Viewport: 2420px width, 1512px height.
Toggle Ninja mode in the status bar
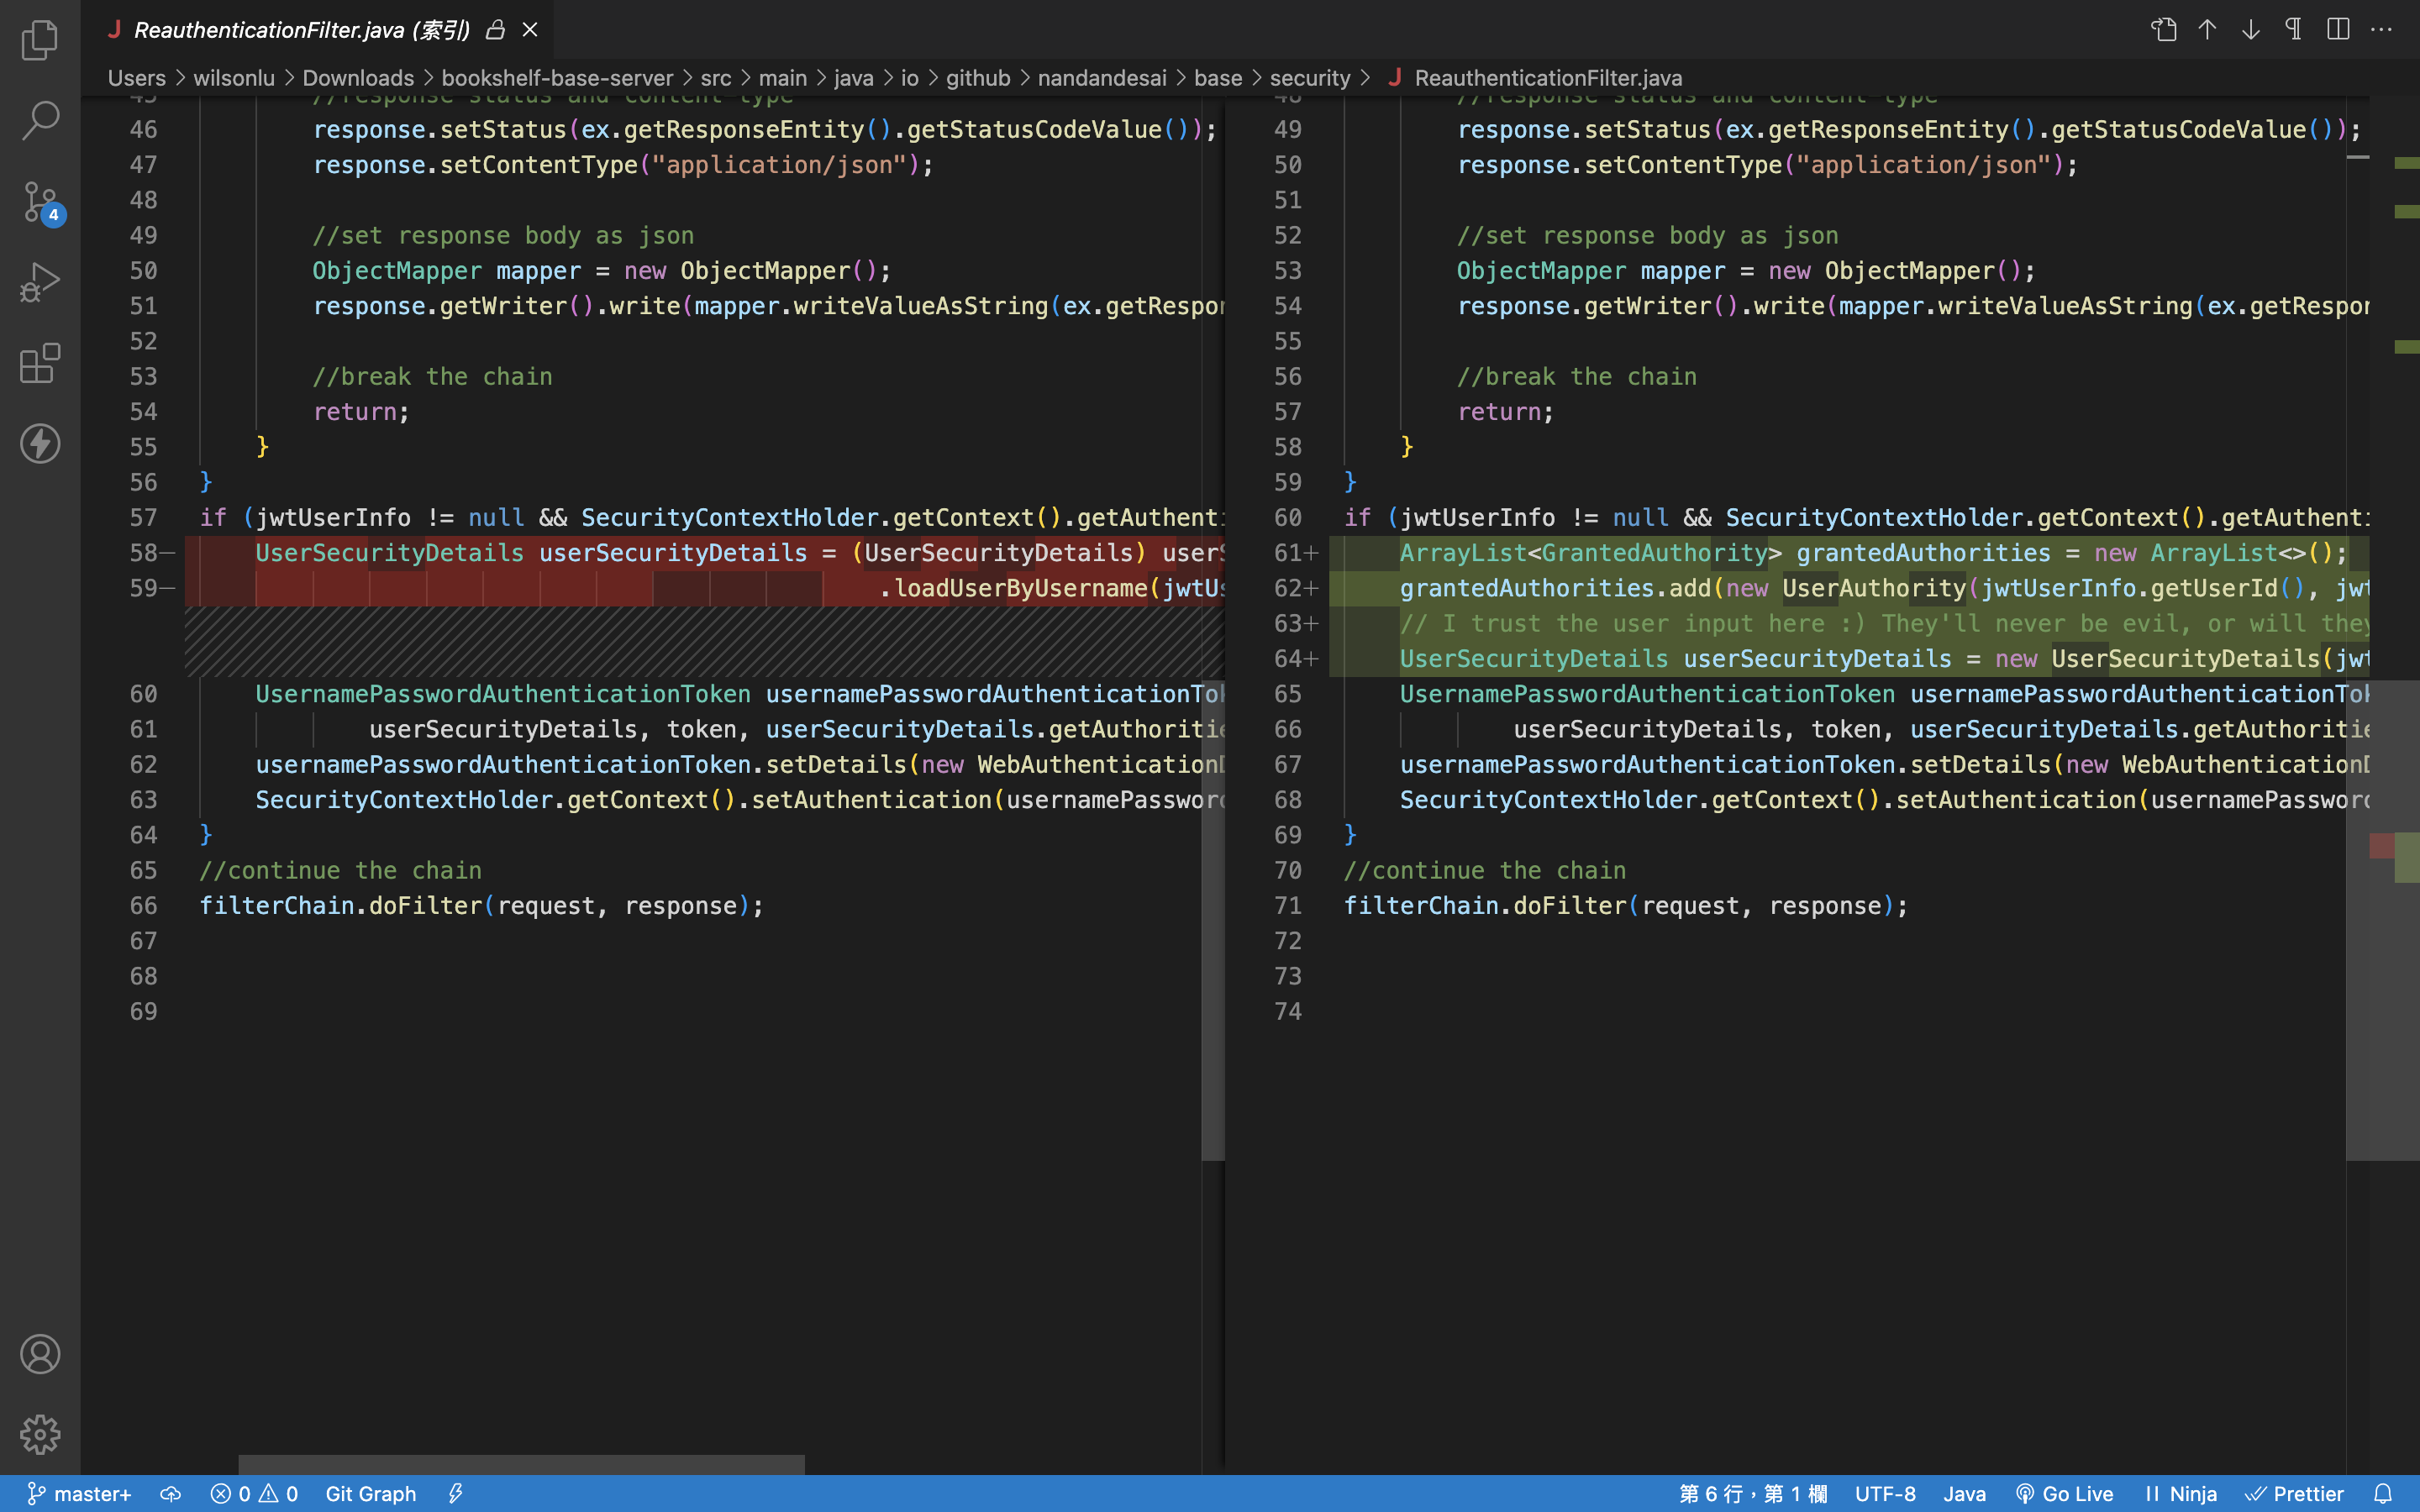point(2181,1494)
